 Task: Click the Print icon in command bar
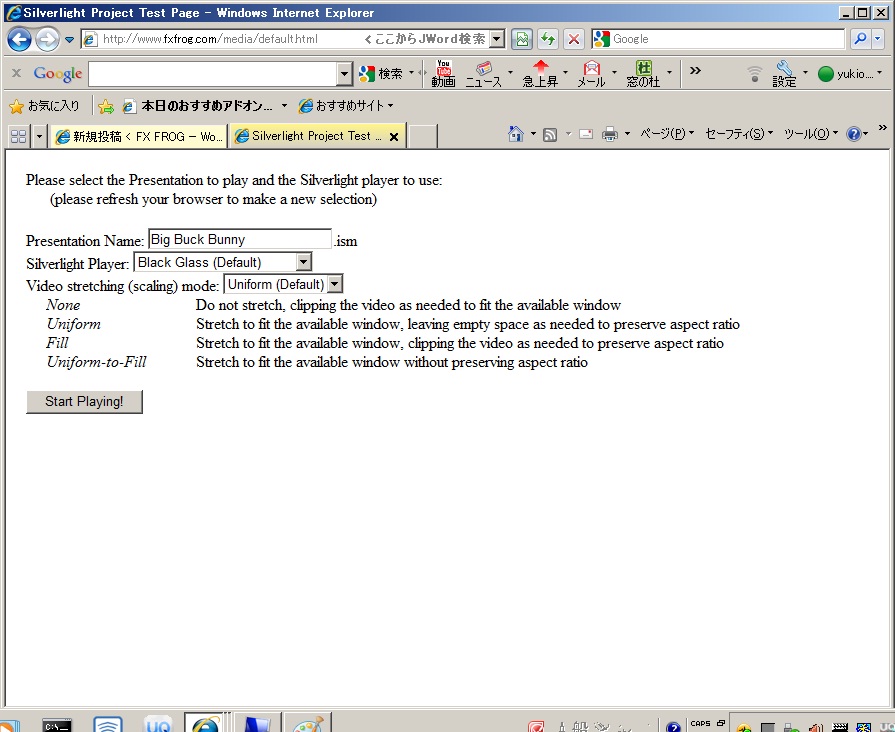[609, 134]
